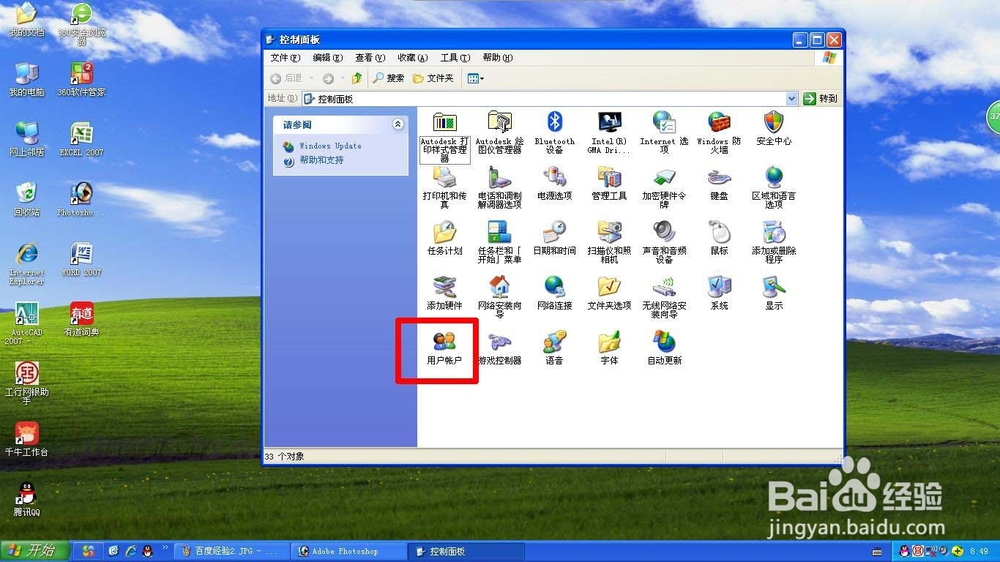Select the 我的电脑 desktop icon

(27, 80)
